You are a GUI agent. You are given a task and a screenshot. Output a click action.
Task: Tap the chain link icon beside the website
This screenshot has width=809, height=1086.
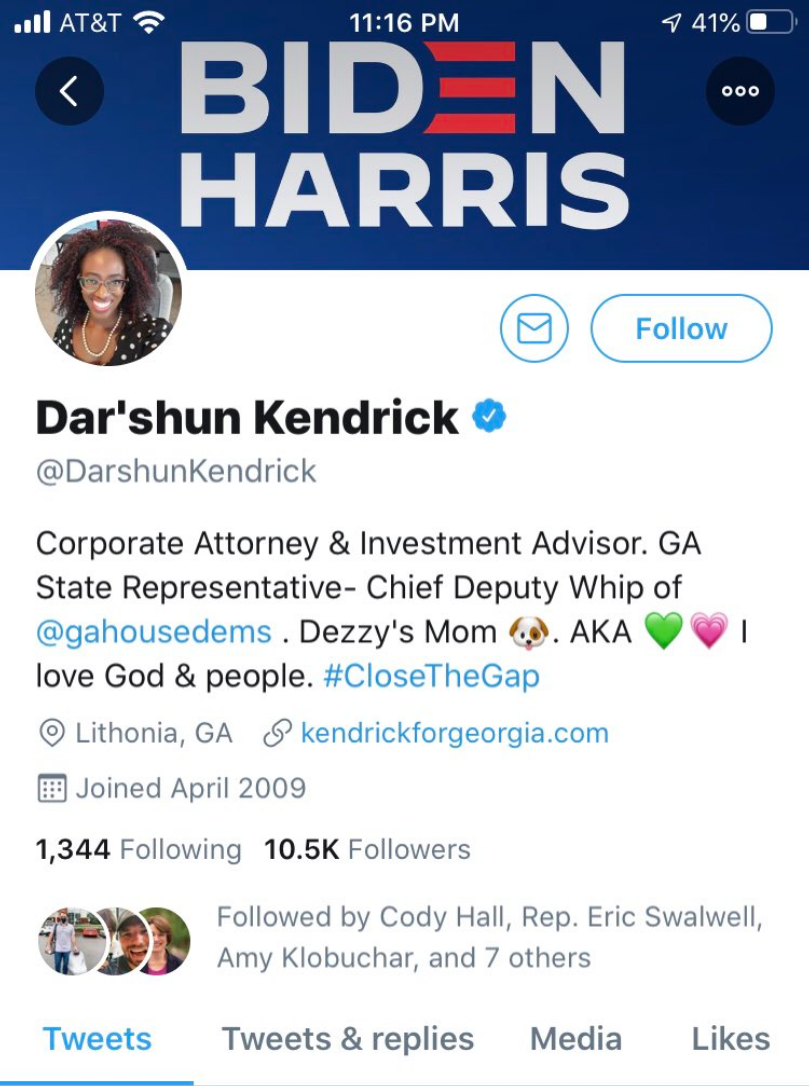[277, 733]
